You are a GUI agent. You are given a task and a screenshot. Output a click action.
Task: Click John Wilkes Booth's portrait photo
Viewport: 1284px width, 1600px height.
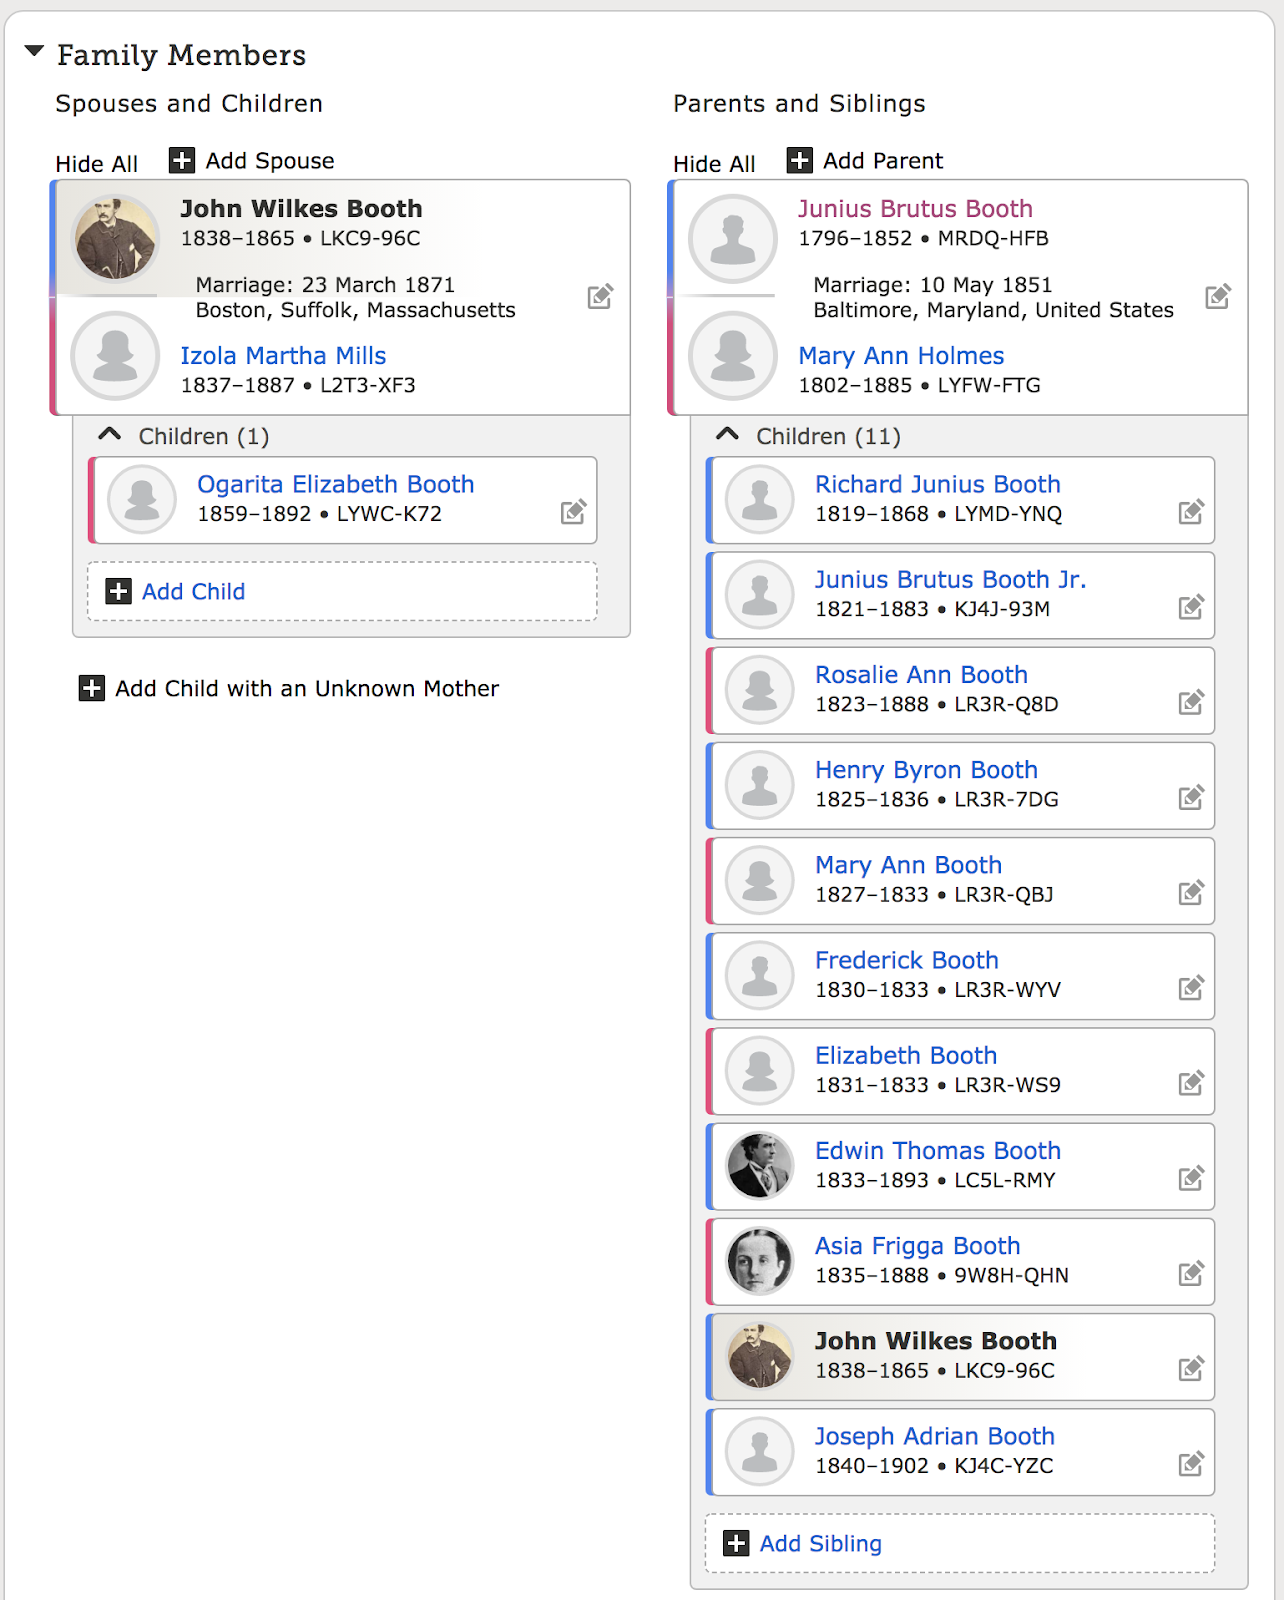click(x=114, y=237)
